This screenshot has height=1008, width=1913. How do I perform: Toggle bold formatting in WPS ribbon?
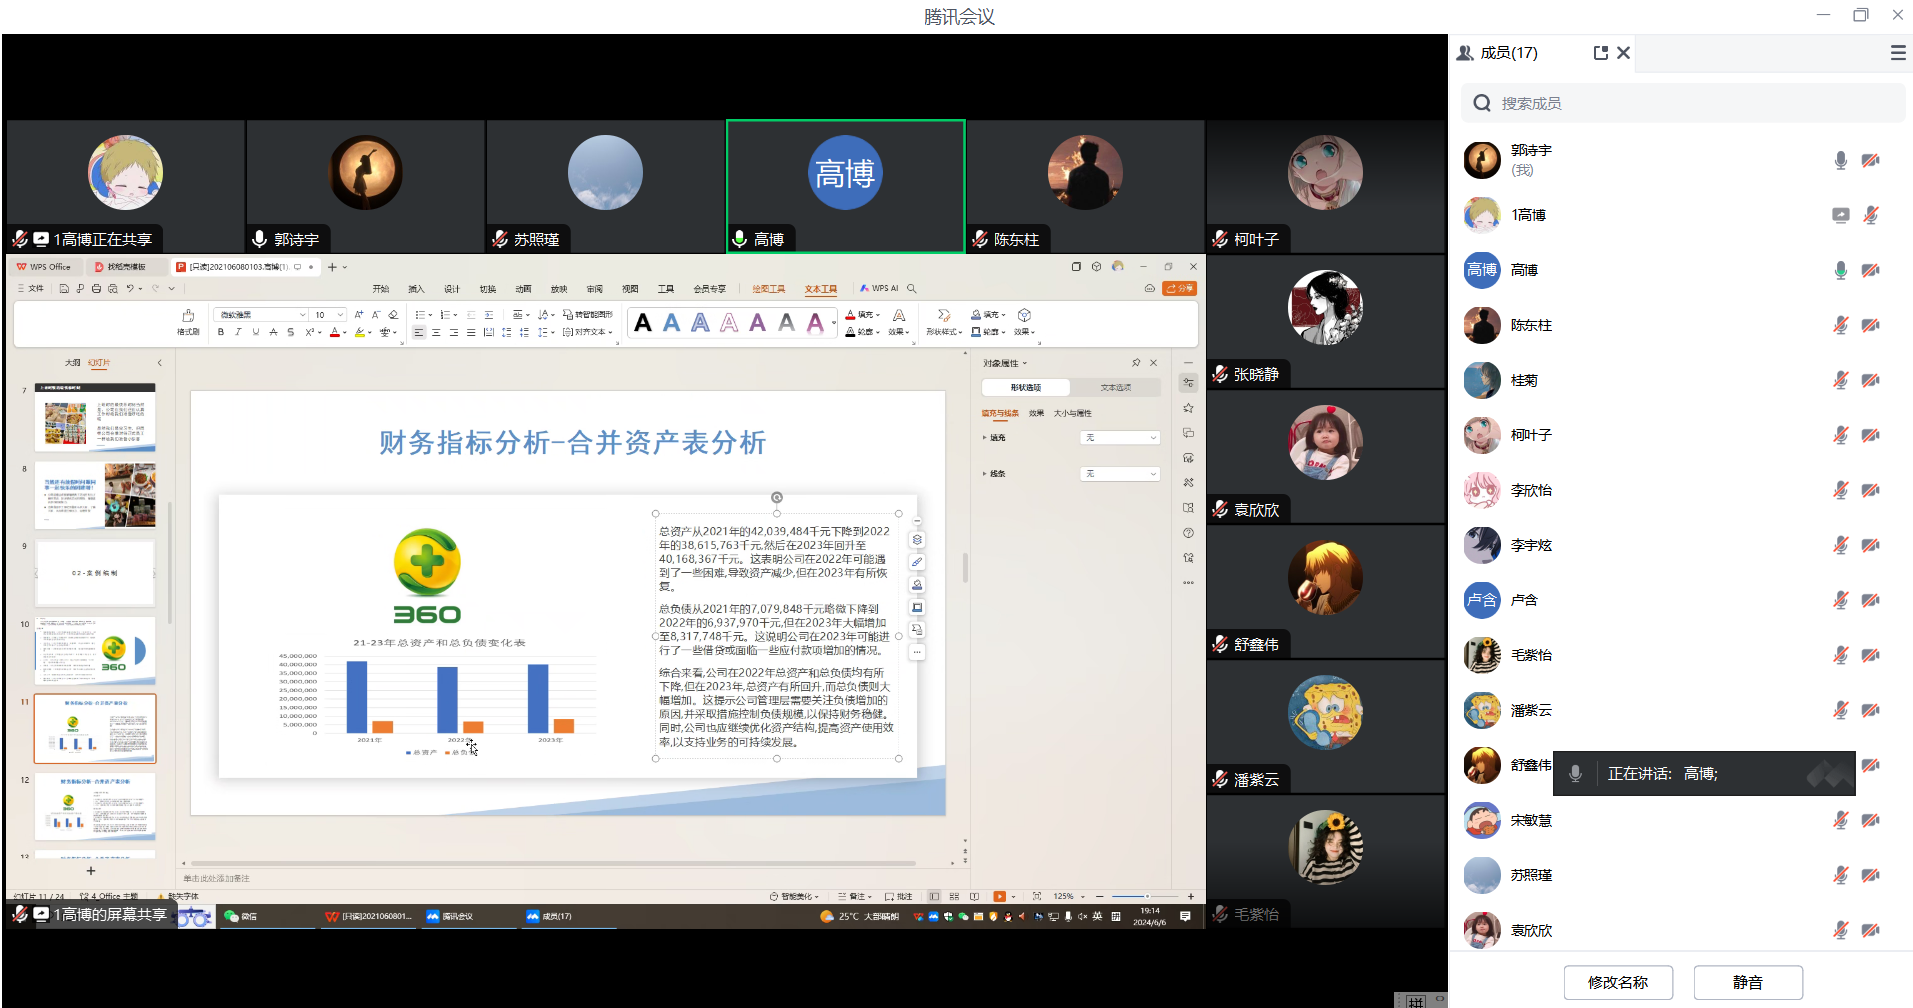(221, 332)
